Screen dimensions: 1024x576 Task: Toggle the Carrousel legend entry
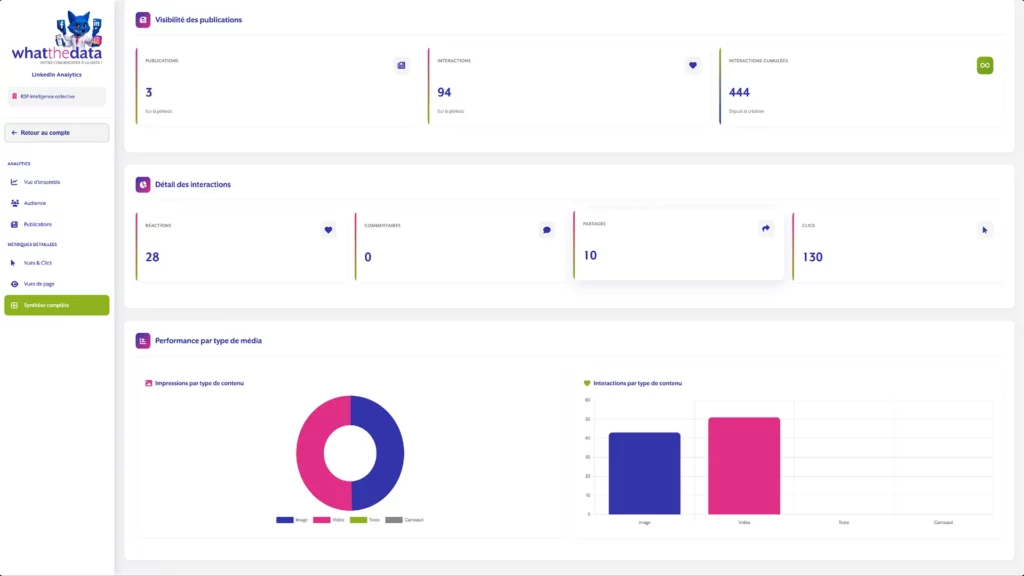pos(405,520)
